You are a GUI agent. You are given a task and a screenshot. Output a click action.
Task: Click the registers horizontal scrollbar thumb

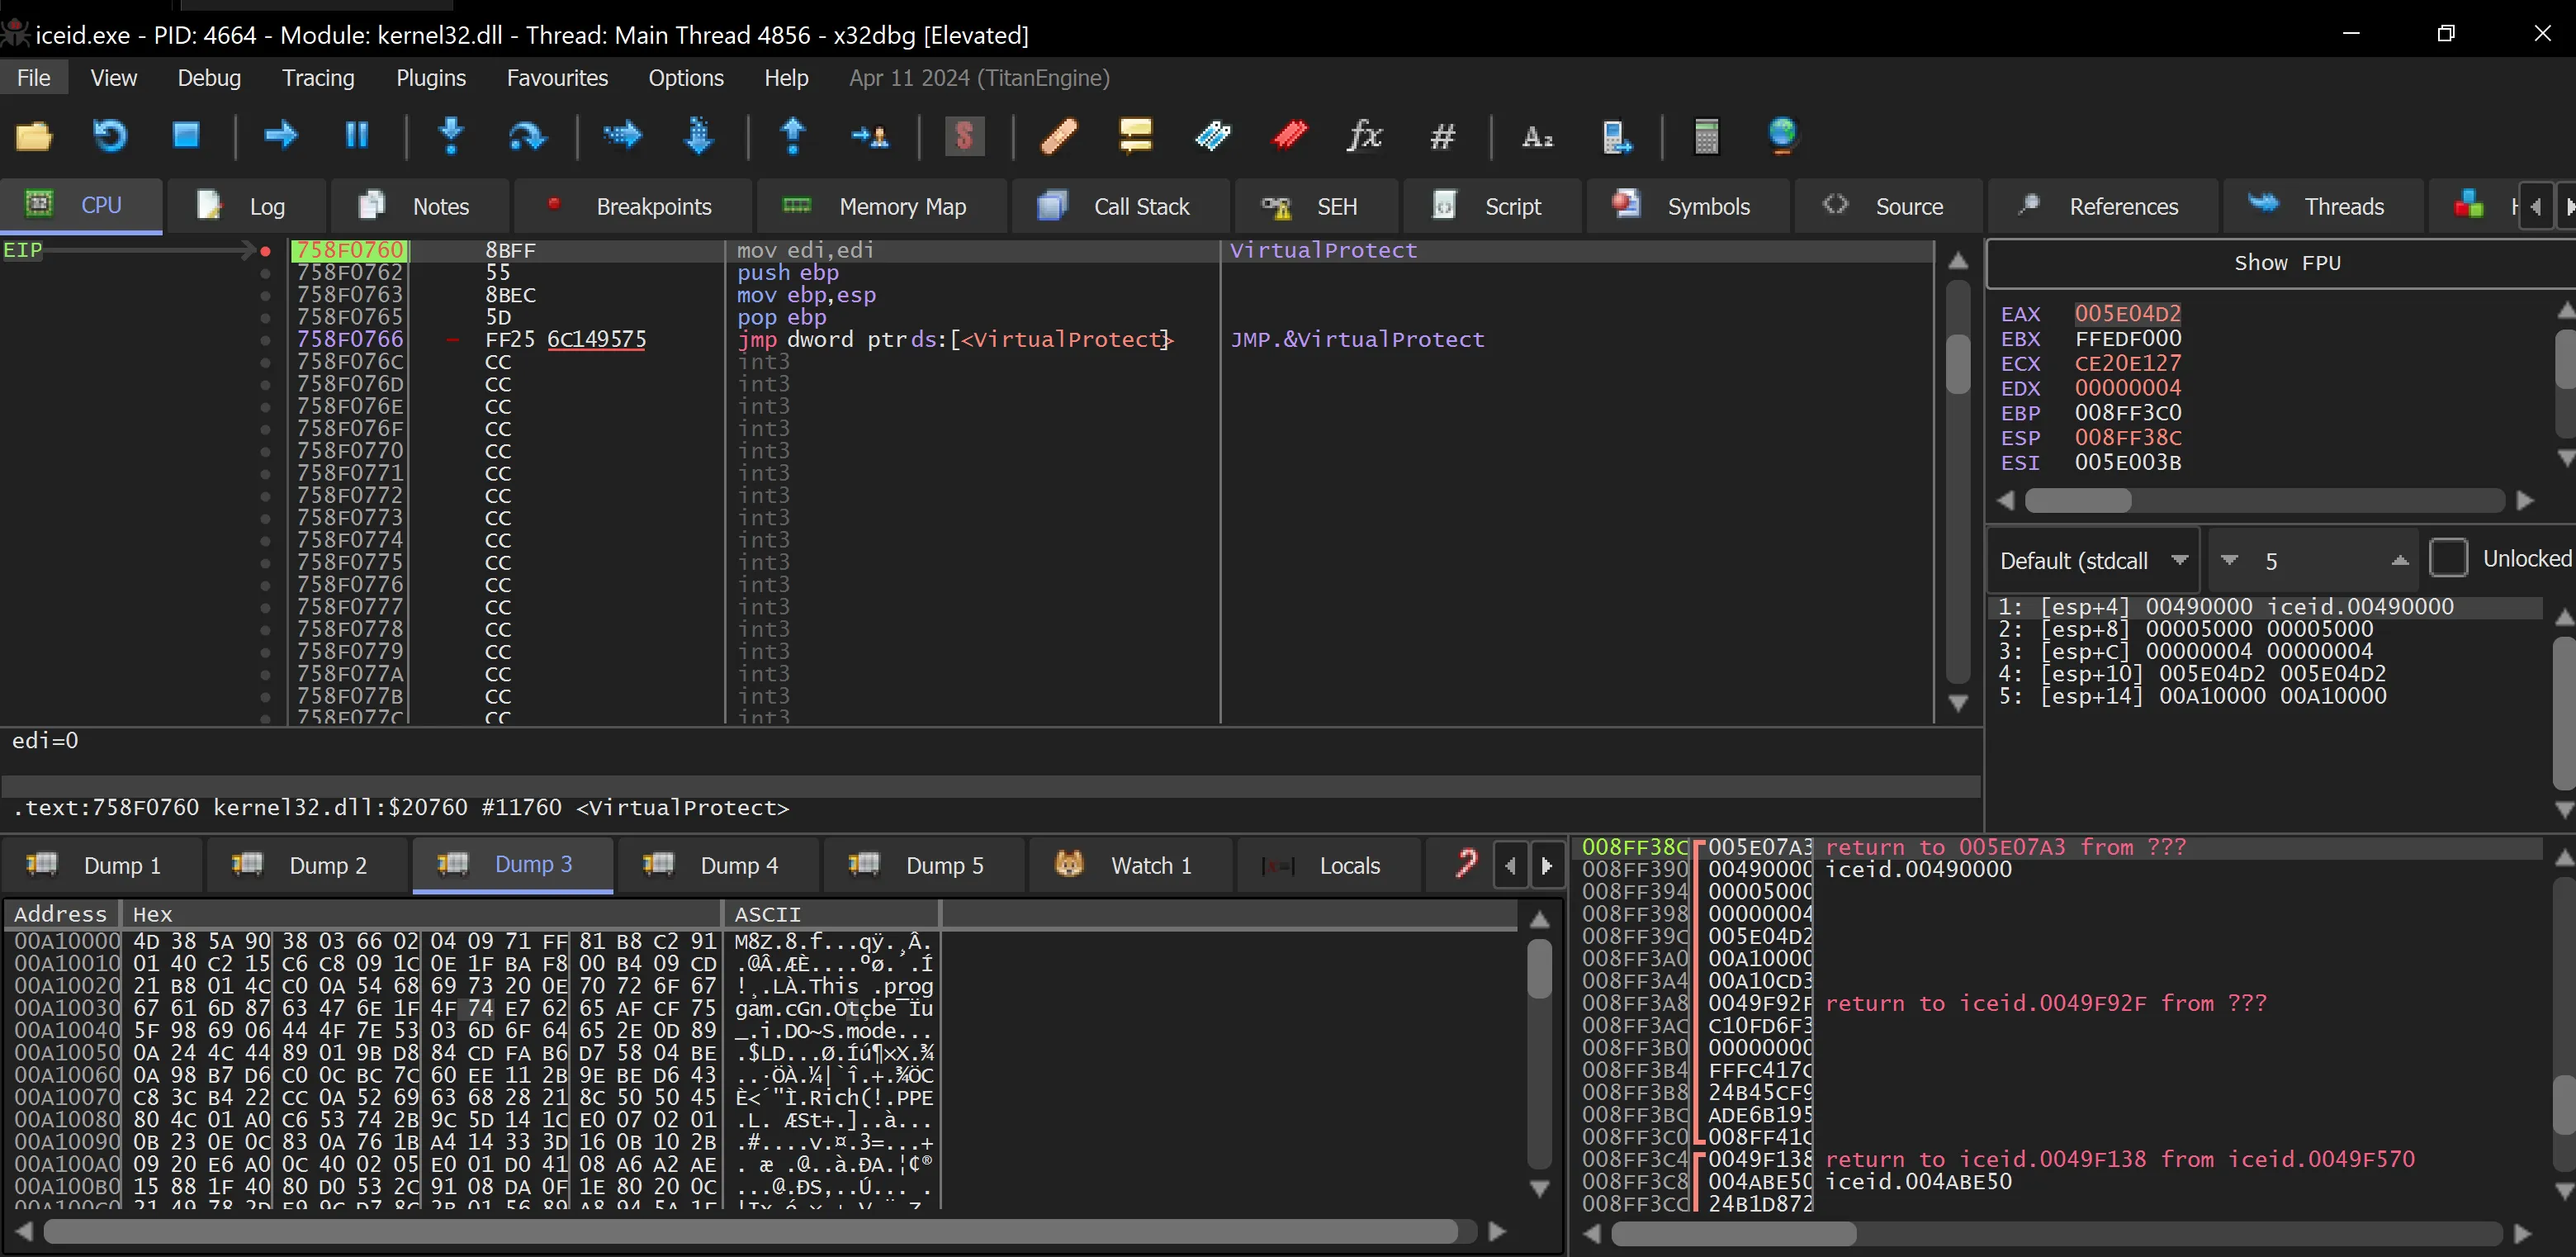2078,500
